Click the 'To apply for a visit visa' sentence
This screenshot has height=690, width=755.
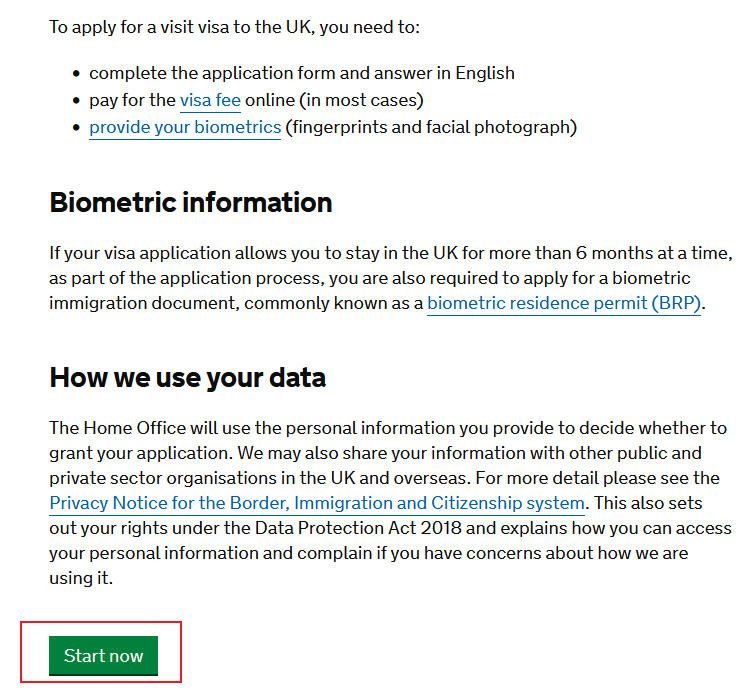[x=235, y=26]
